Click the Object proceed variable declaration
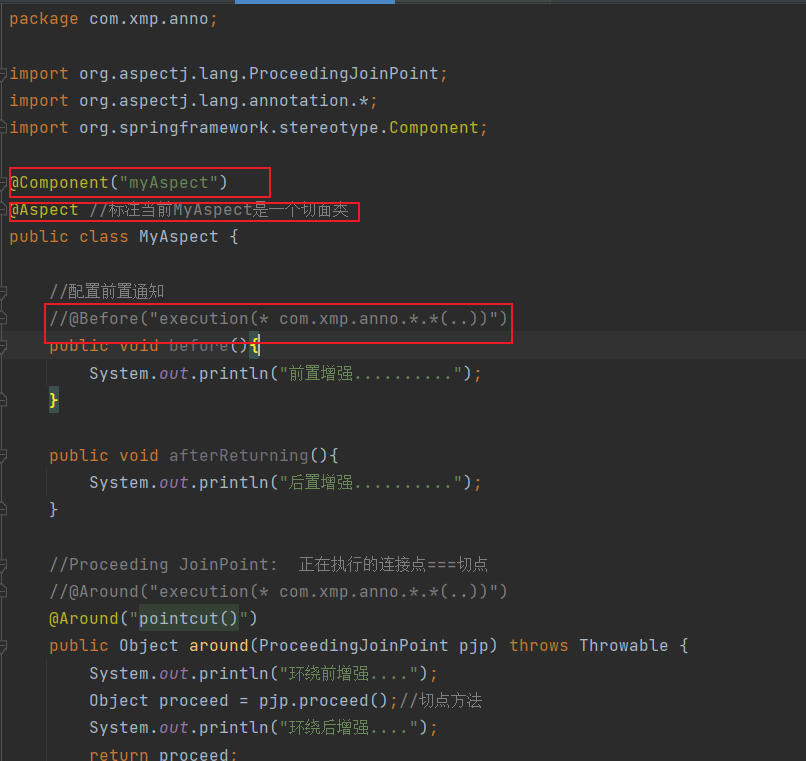The image size is (806, 761). click(159, 701)
